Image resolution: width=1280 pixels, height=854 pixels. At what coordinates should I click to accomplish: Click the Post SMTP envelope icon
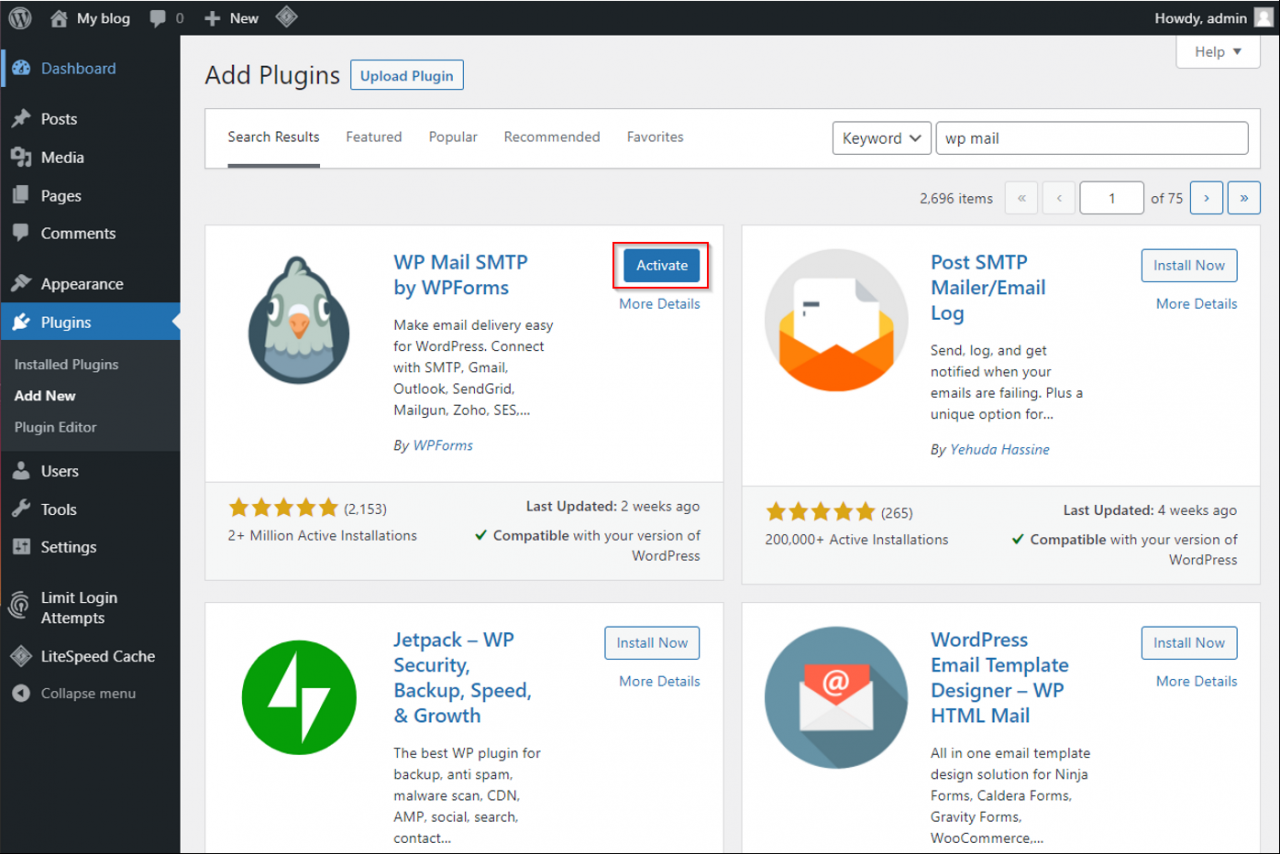[x=836, y=320]
